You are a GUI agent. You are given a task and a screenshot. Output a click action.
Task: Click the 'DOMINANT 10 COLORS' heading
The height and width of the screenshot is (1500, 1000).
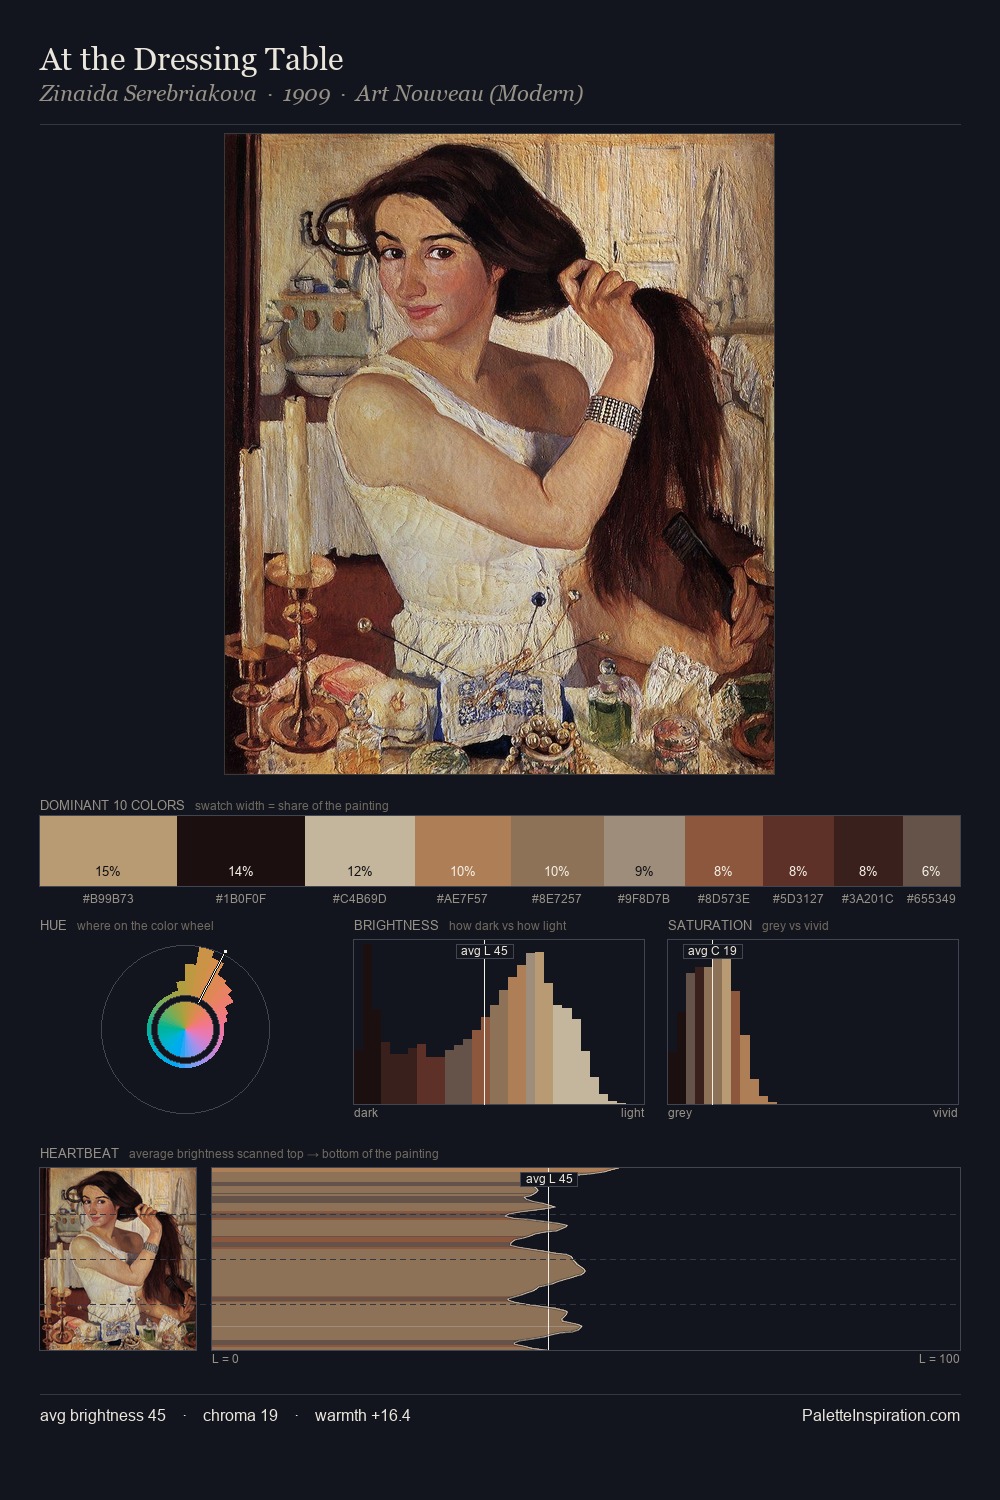(x=112, y=805)
